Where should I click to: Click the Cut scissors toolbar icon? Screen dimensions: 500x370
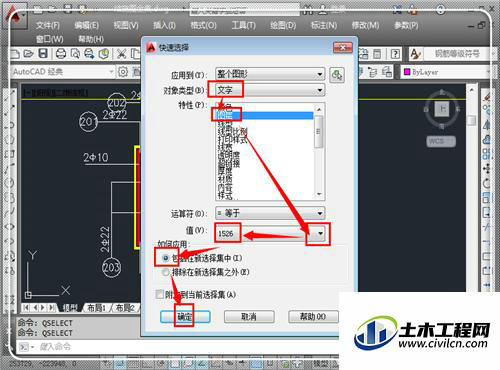point(121,54)
